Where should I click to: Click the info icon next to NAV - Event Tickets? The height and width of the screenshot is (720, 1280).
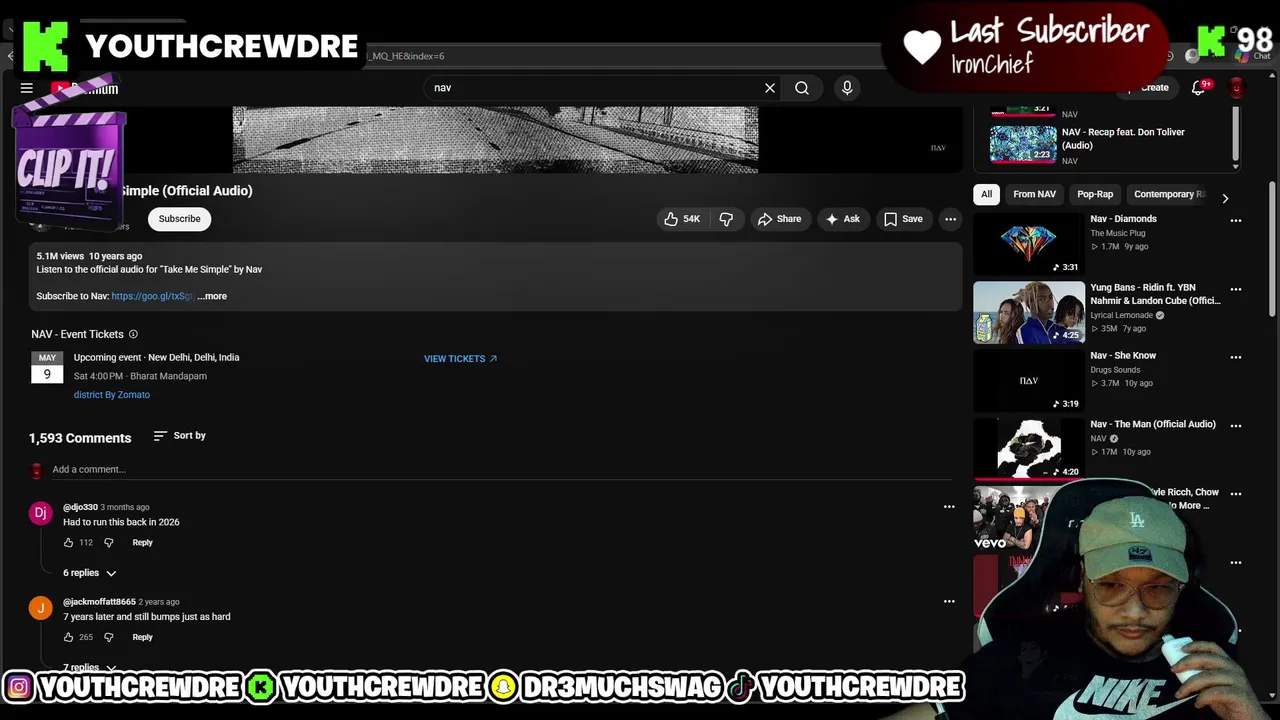[133, 334]
